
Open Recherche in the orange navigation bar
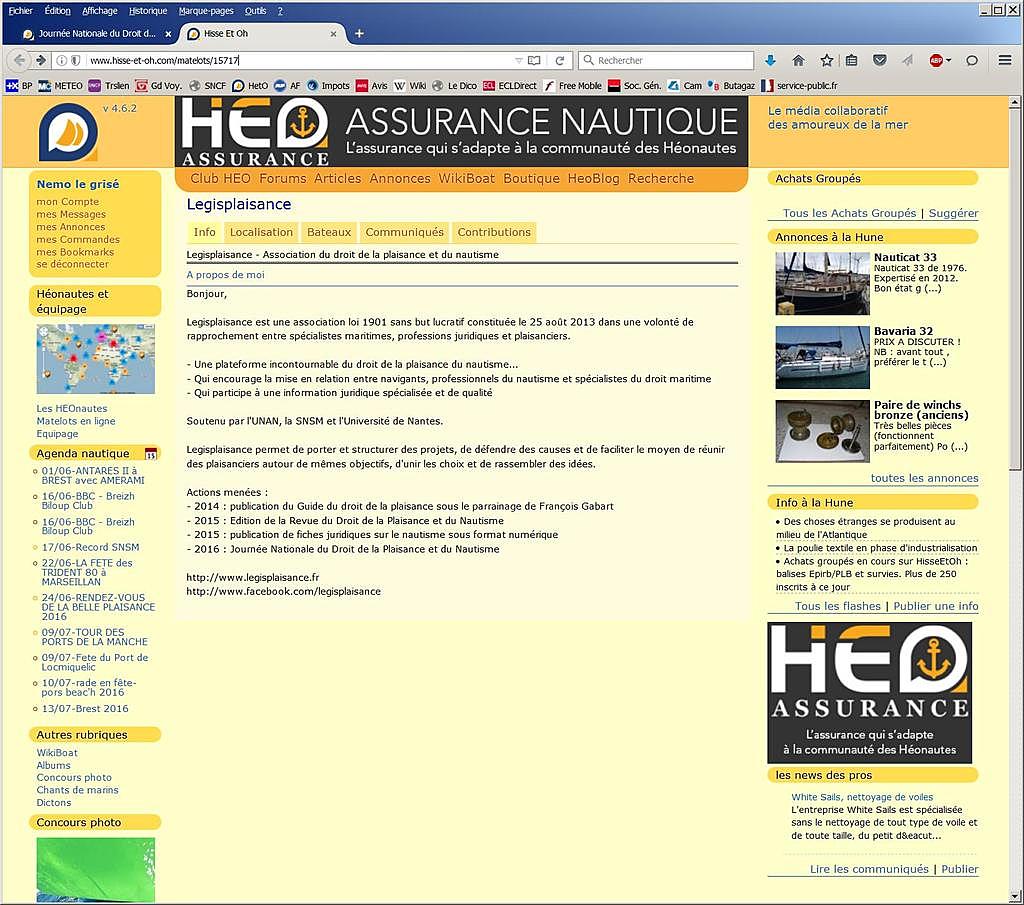(x=661, y=178)
